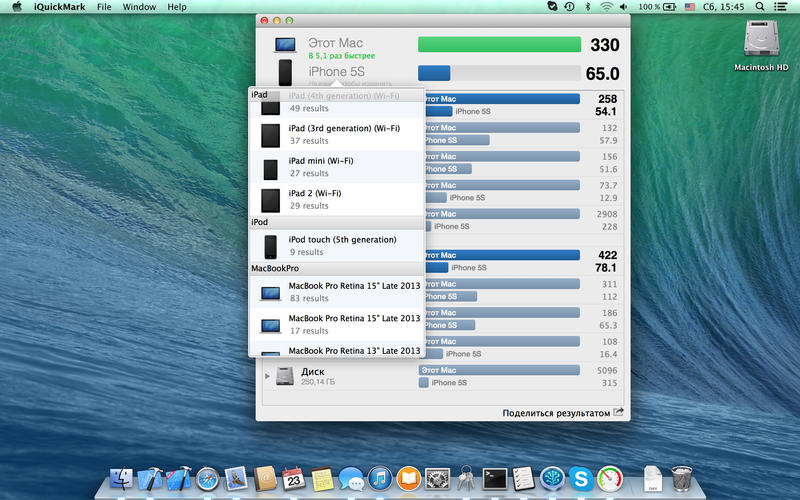Select iPad 2 (Wi-Fi) entry
Image resolution: width=800 pixels, height=500 pixels.
click(337, 199)
